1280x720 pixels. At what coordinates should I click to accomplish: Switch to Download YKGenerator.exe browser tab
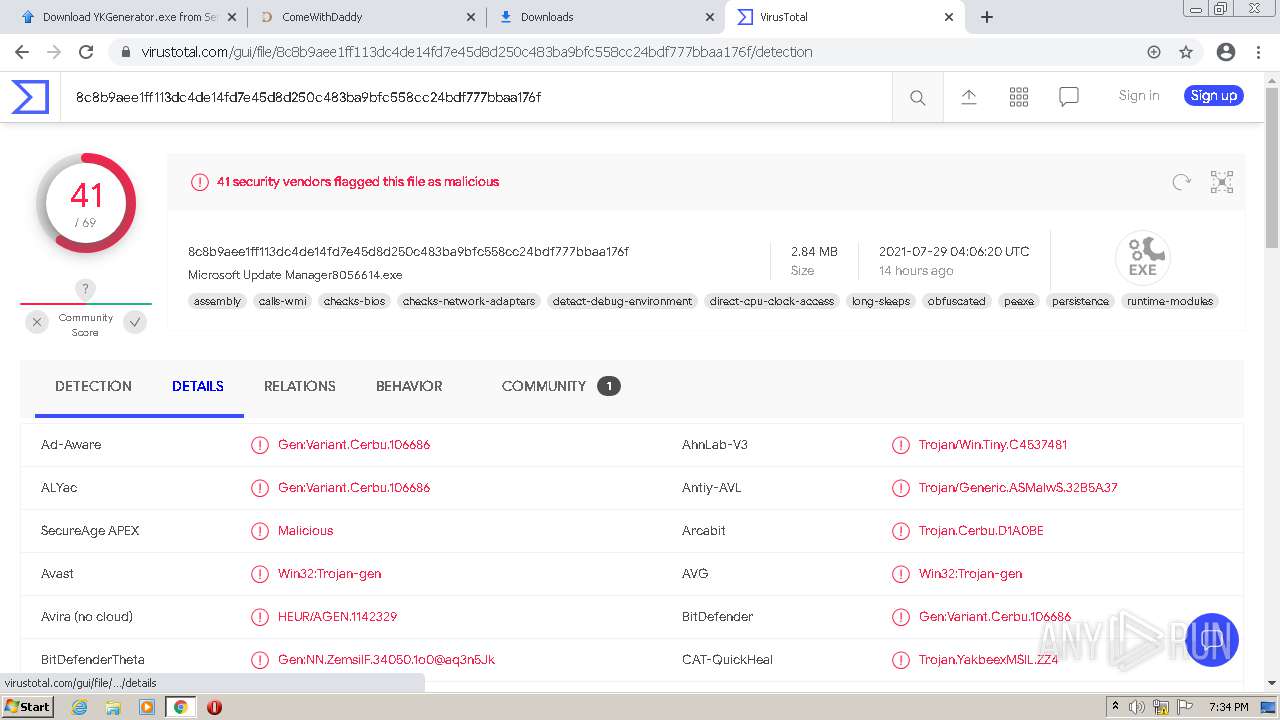coord(131,17)
